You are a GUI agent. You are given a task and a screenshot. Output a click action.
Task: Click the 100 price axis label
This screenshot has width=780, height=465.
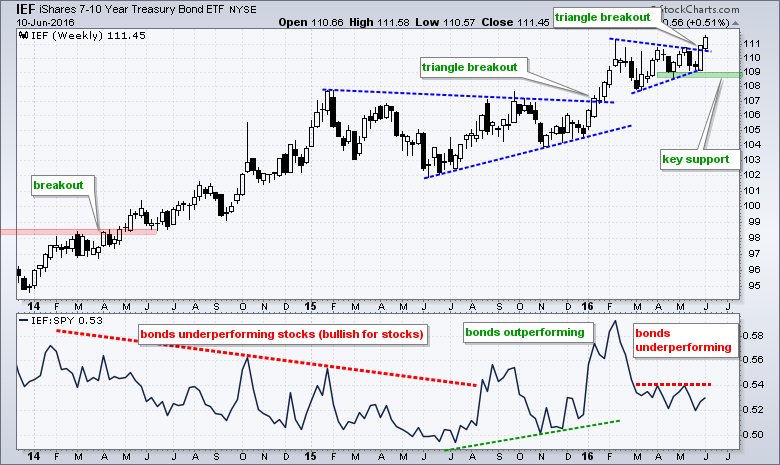pyautogui.click(x=751, y=205)
